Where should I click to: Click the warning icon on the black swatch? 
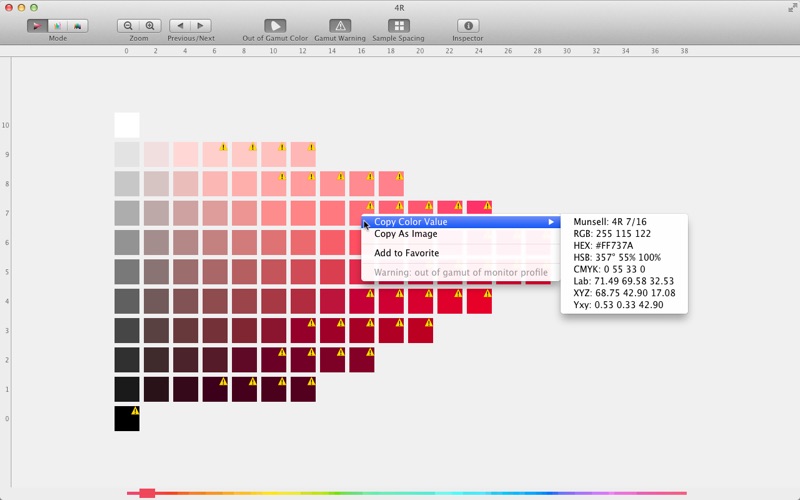click(x=135, y=411)
